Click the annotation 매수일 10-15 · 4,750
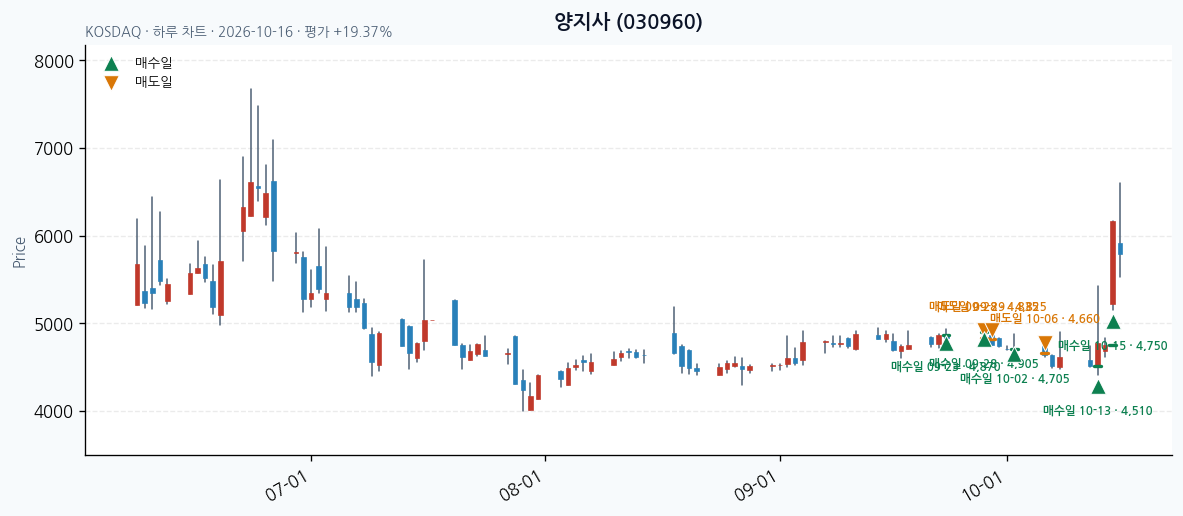The image size is (1183, 516). [1113, 346]
